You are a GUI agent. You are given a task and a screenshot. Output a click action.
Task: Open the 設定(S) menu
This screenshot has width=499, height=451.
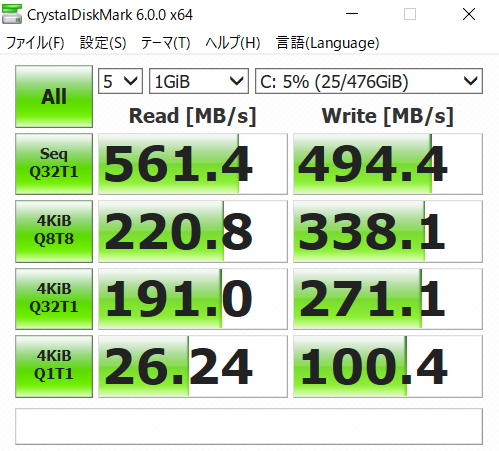103,43
